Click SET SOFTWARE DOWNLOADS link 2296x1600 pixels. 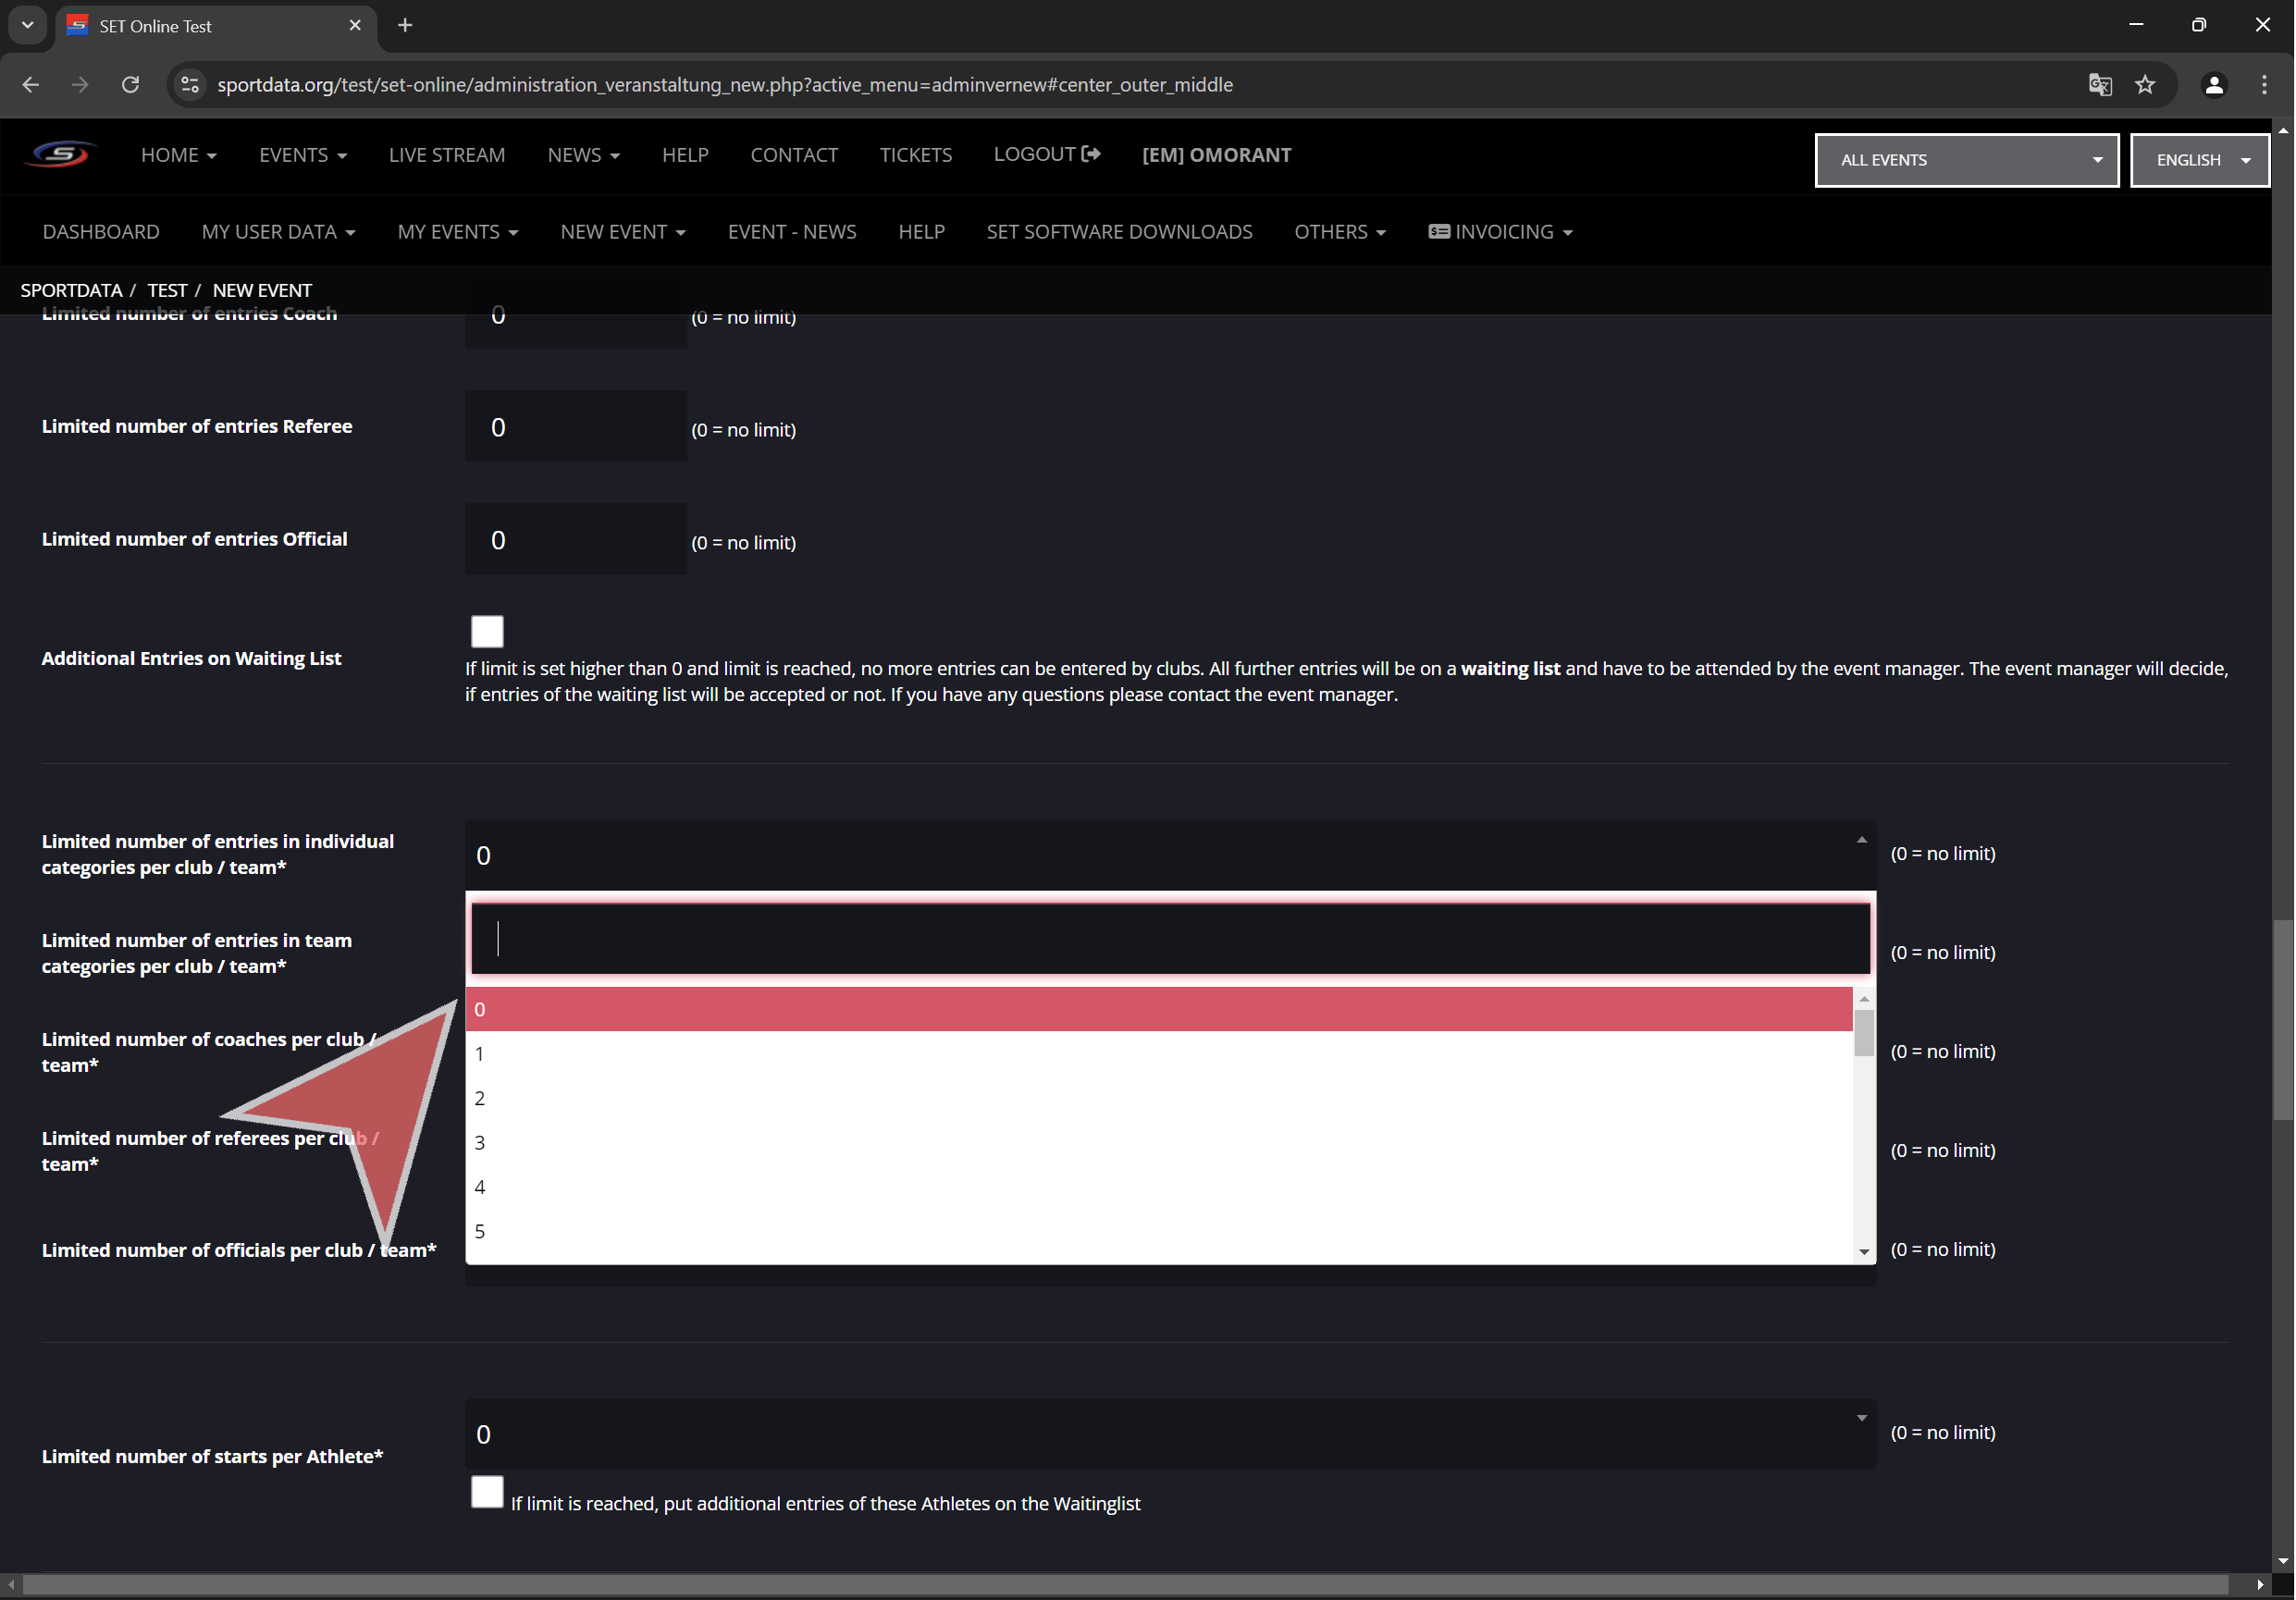(x=1119, y=232)
